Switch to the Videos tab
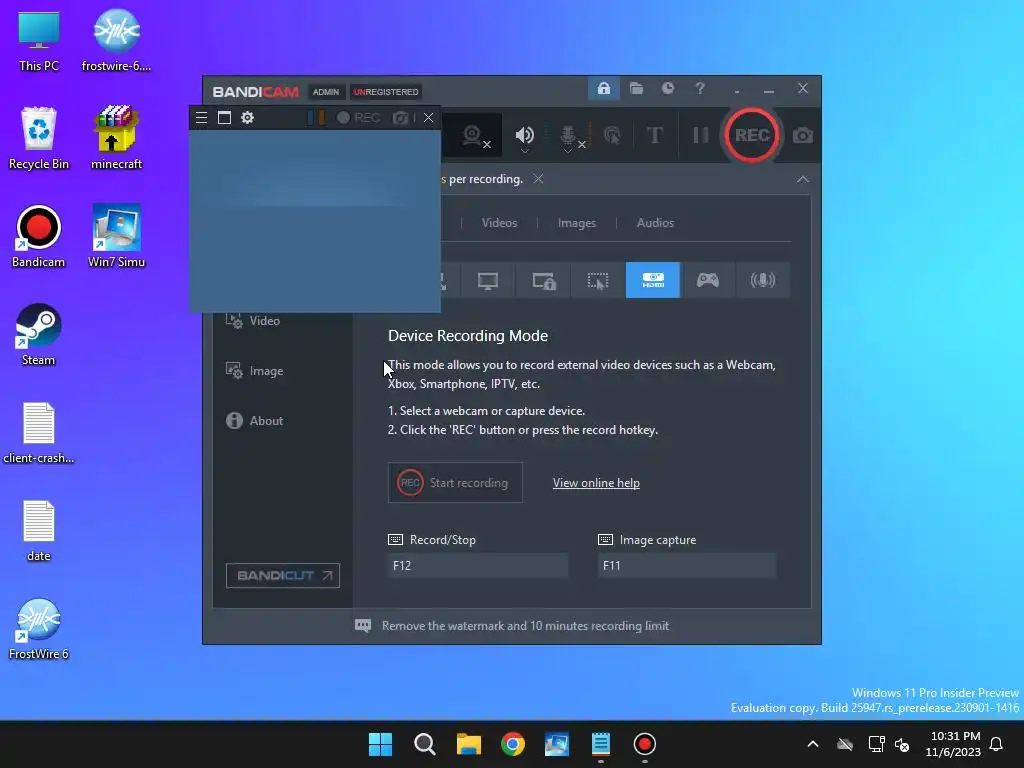 (x=499, y=223)
